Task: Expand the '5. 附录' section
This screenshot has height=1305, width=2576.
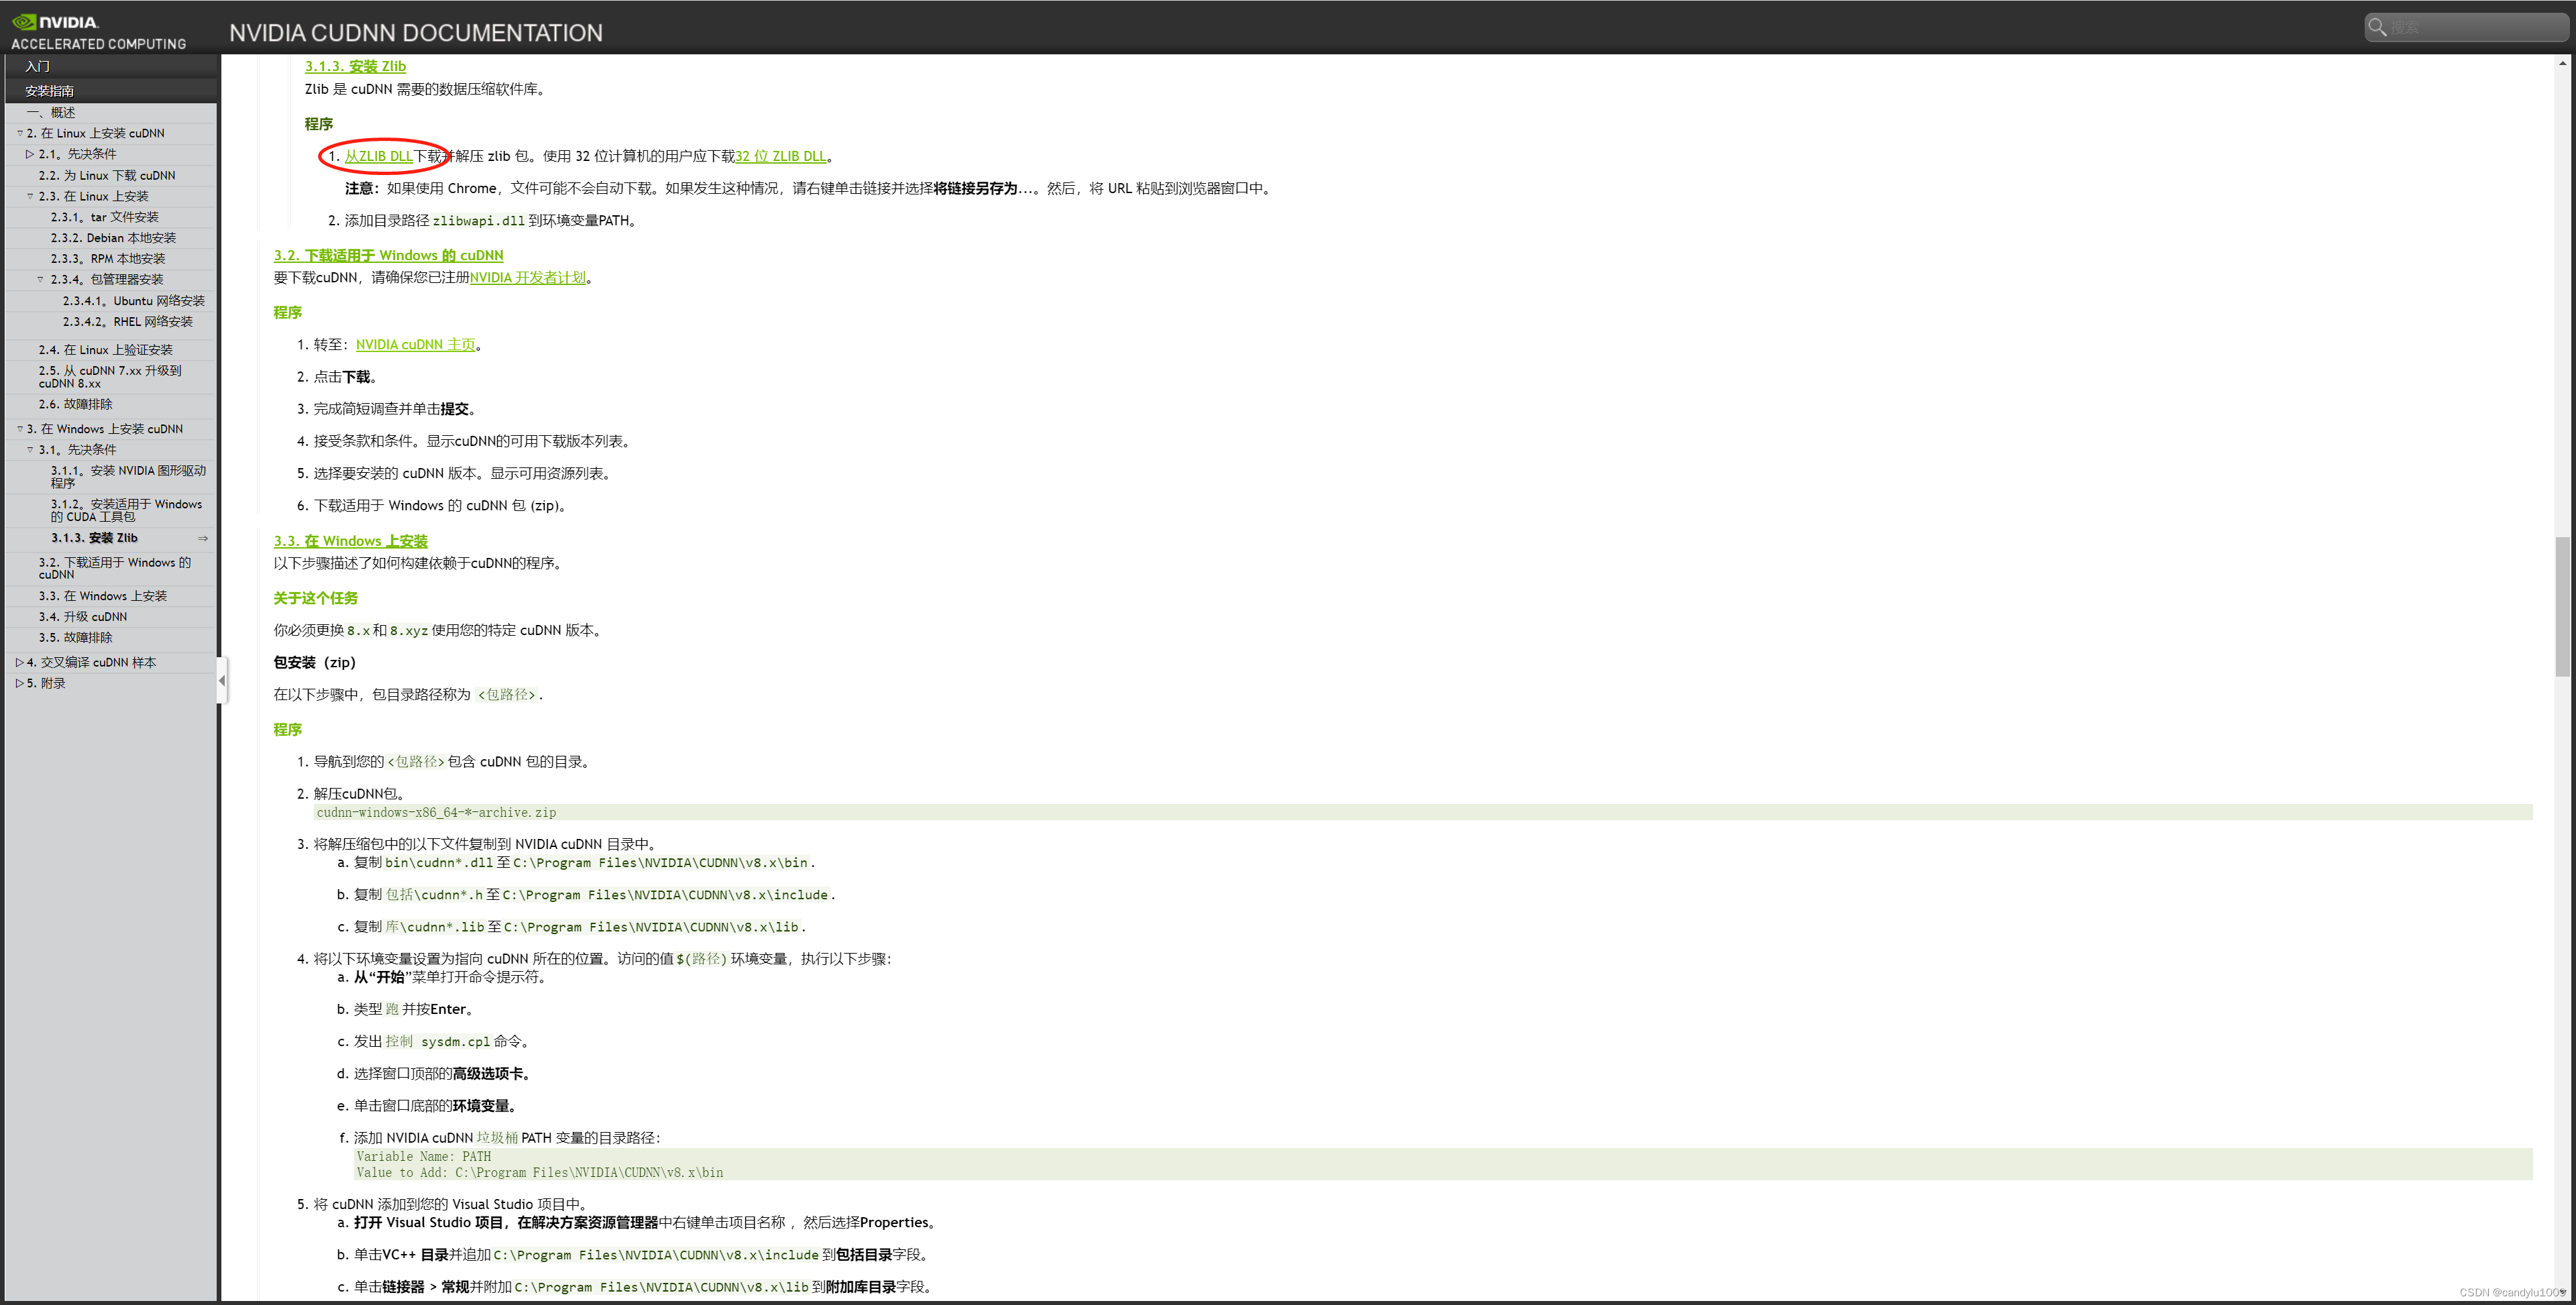Action: (19, 684)
